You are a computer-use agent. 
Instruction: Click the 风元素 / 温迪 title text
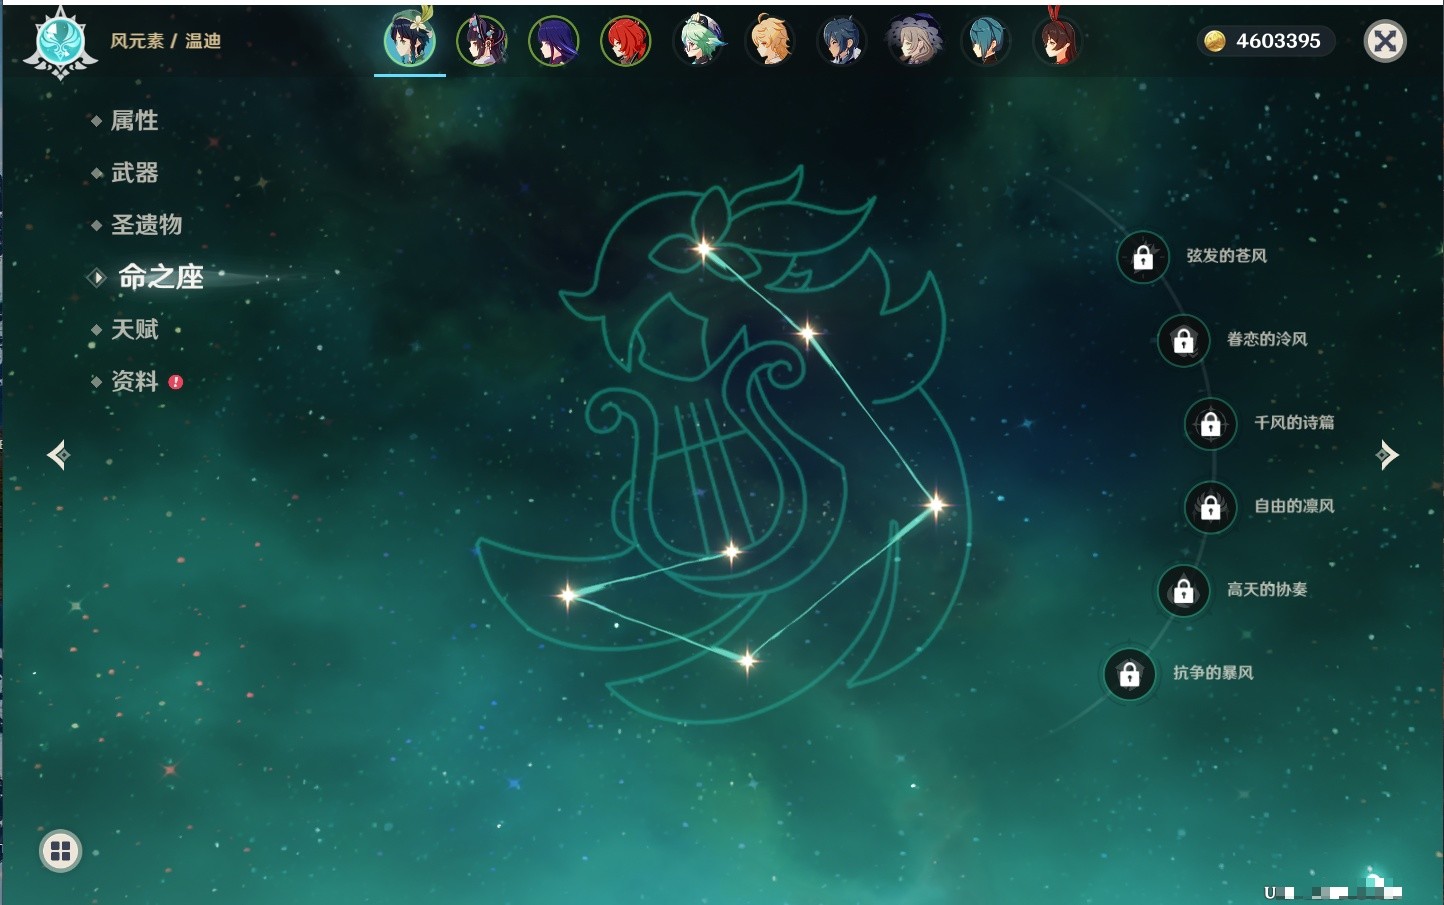166,41
